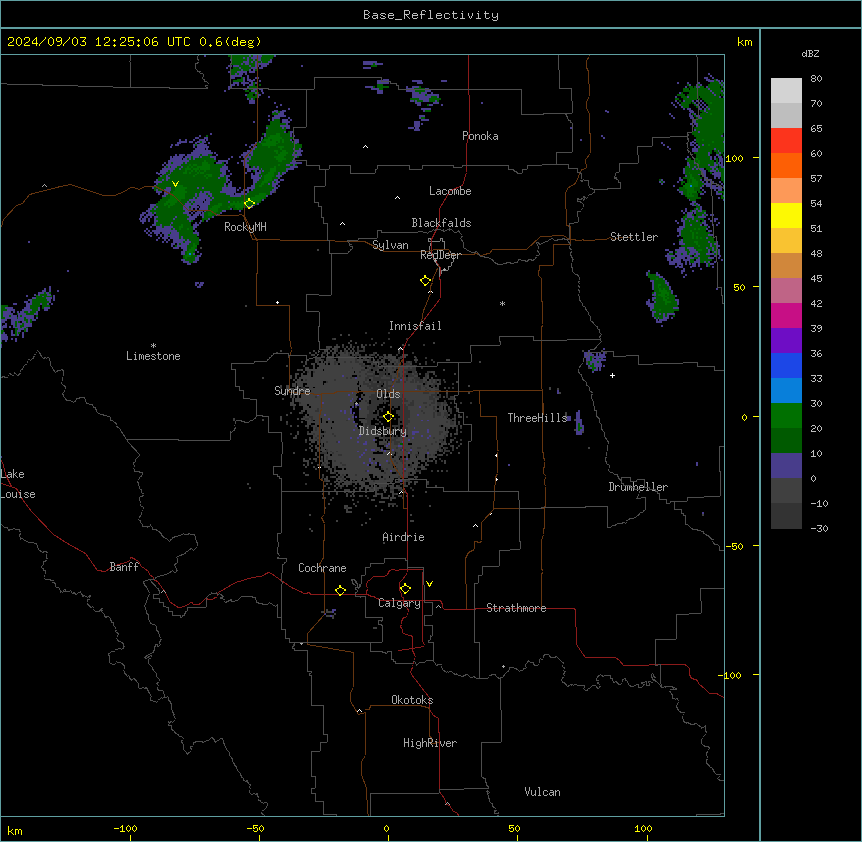Click the Ponoka city label

(x=480, y=136)
